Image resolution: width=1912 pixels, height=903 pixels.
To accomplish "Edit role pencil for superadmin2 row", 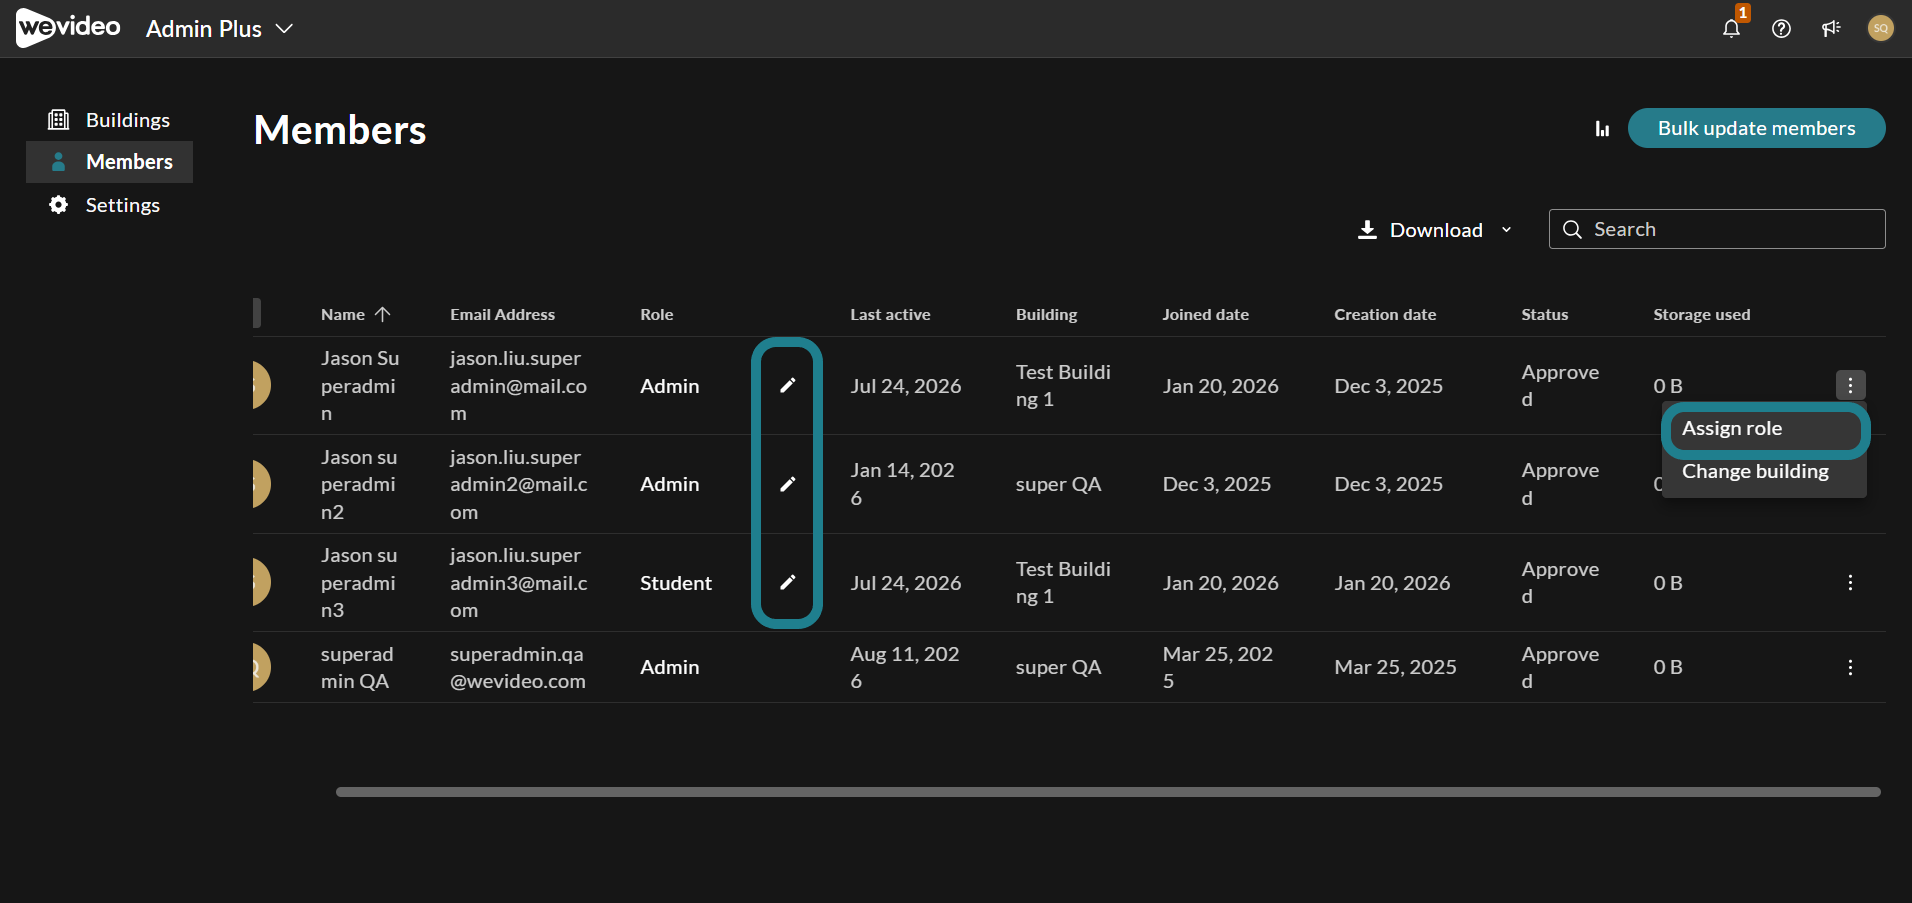I will coord(788,484).
